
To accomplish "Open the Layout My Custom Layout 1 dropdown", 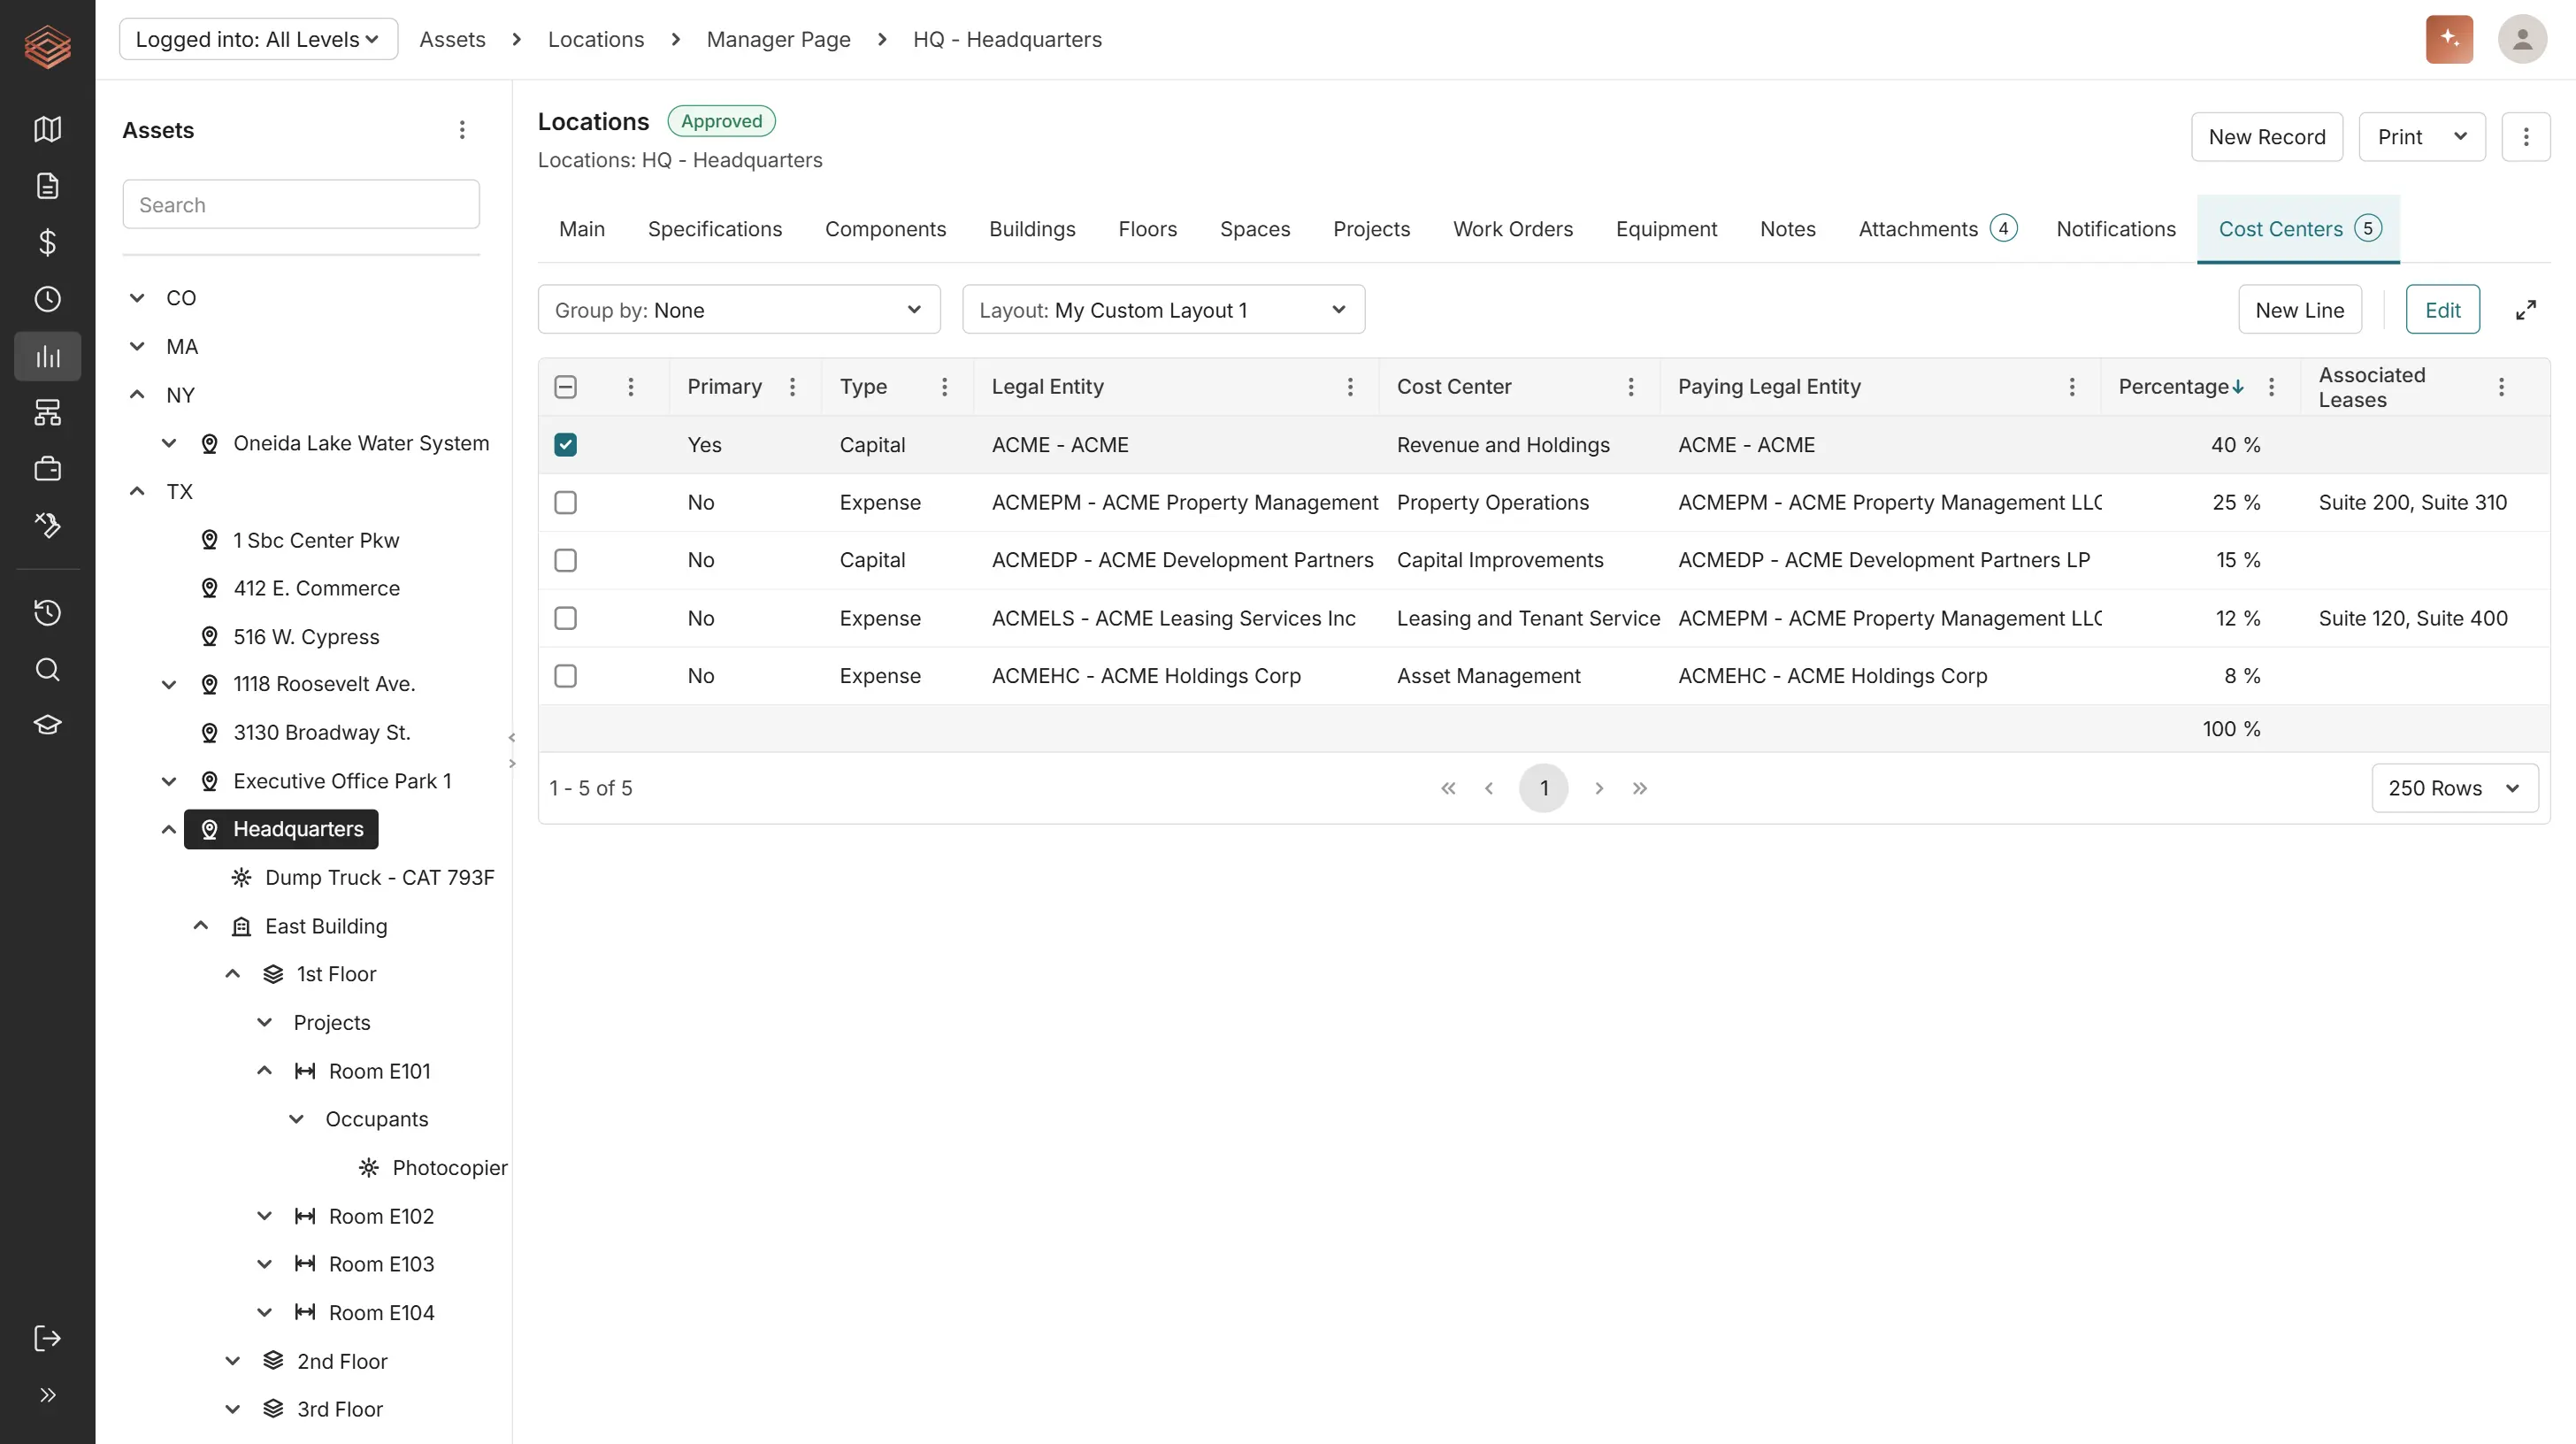I will (x=1163, y=310).
